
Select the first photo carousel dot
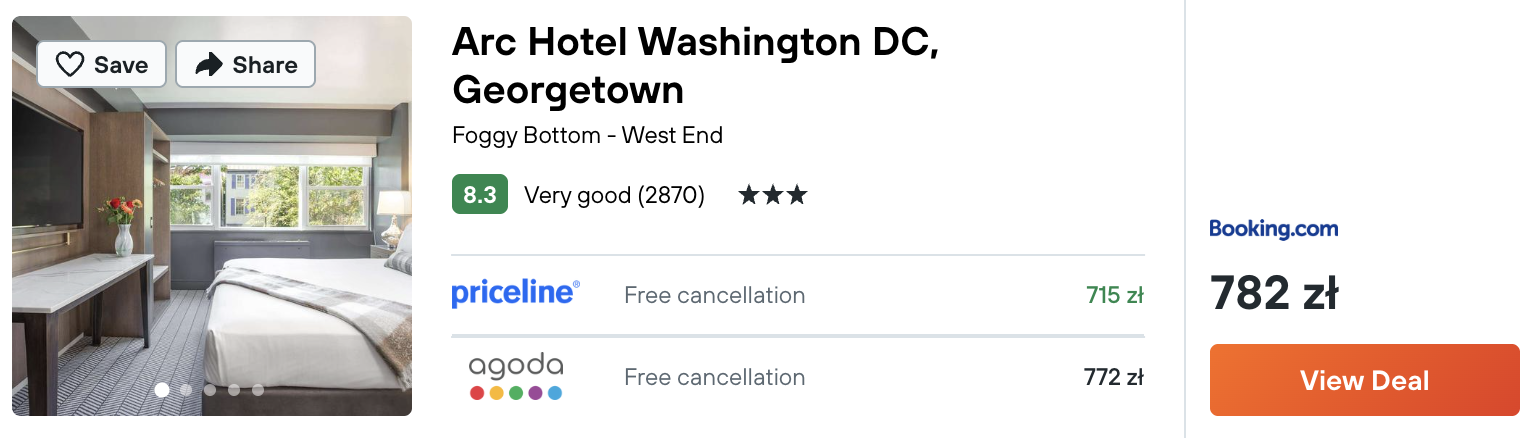tap(162, 390)
